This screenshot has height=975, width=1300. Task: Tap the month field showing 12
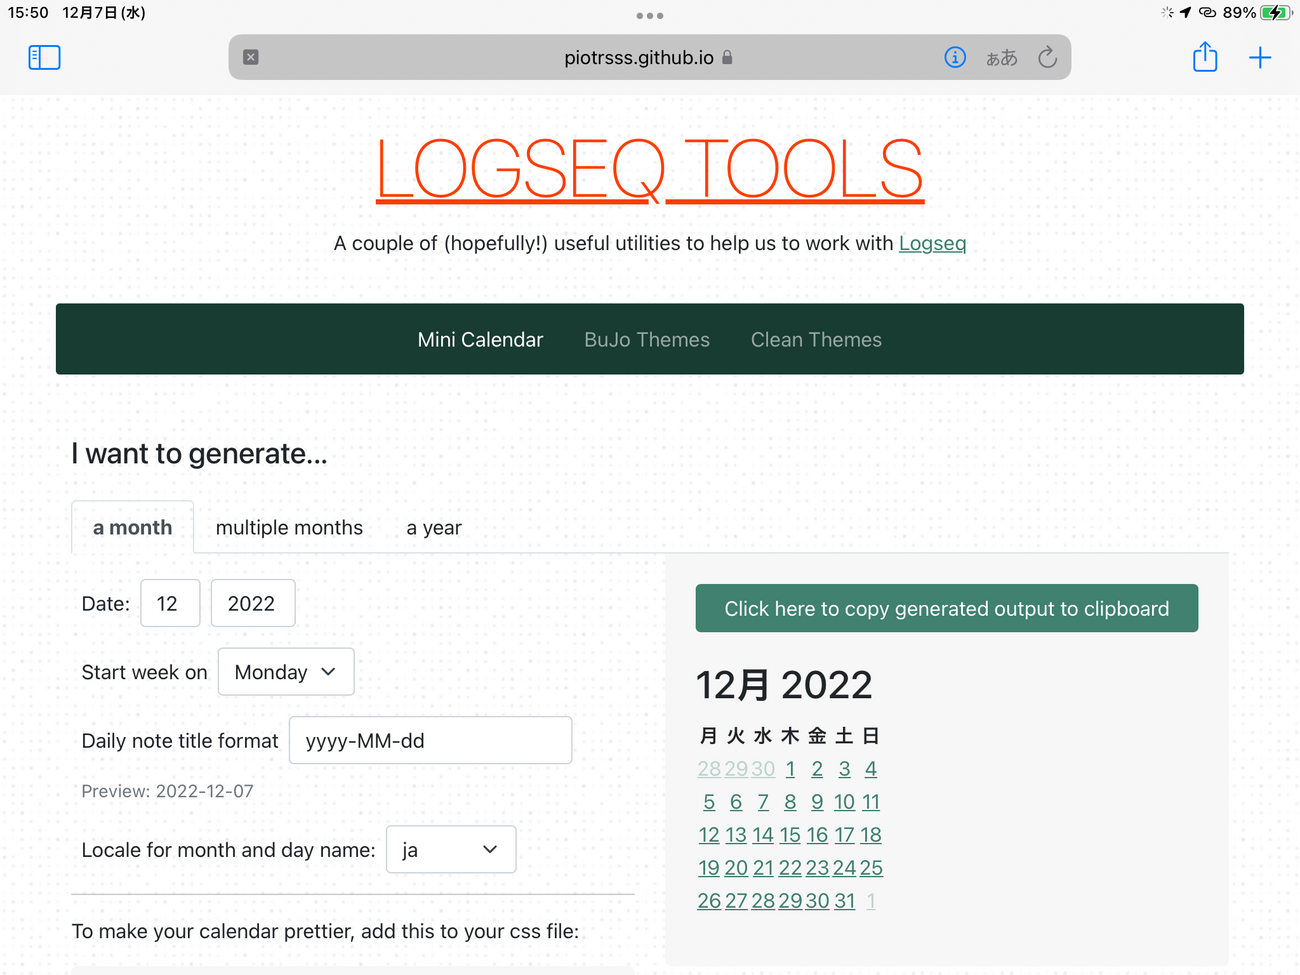(x=170, y=603)
